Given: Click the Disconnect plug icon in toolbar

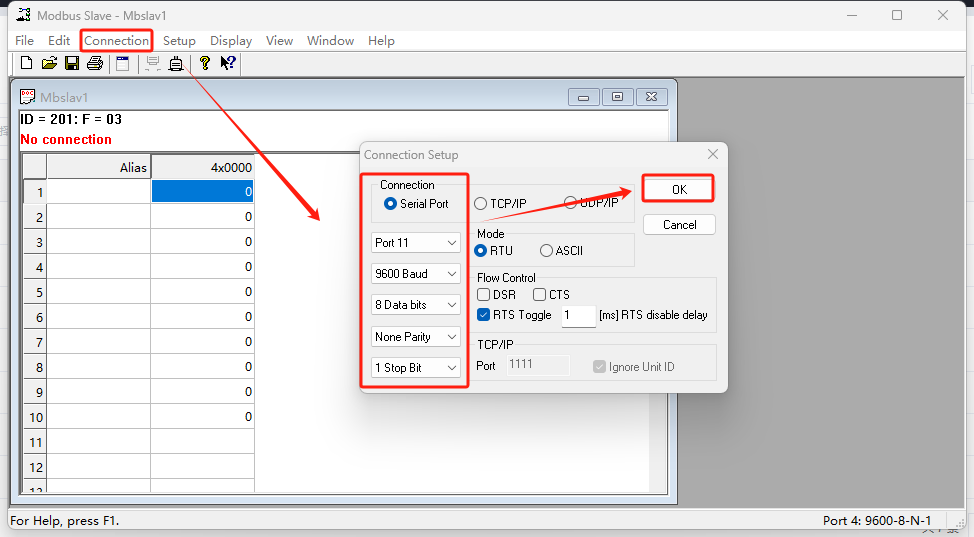Looking at the screenshot, I should click(x=176, y=64).
